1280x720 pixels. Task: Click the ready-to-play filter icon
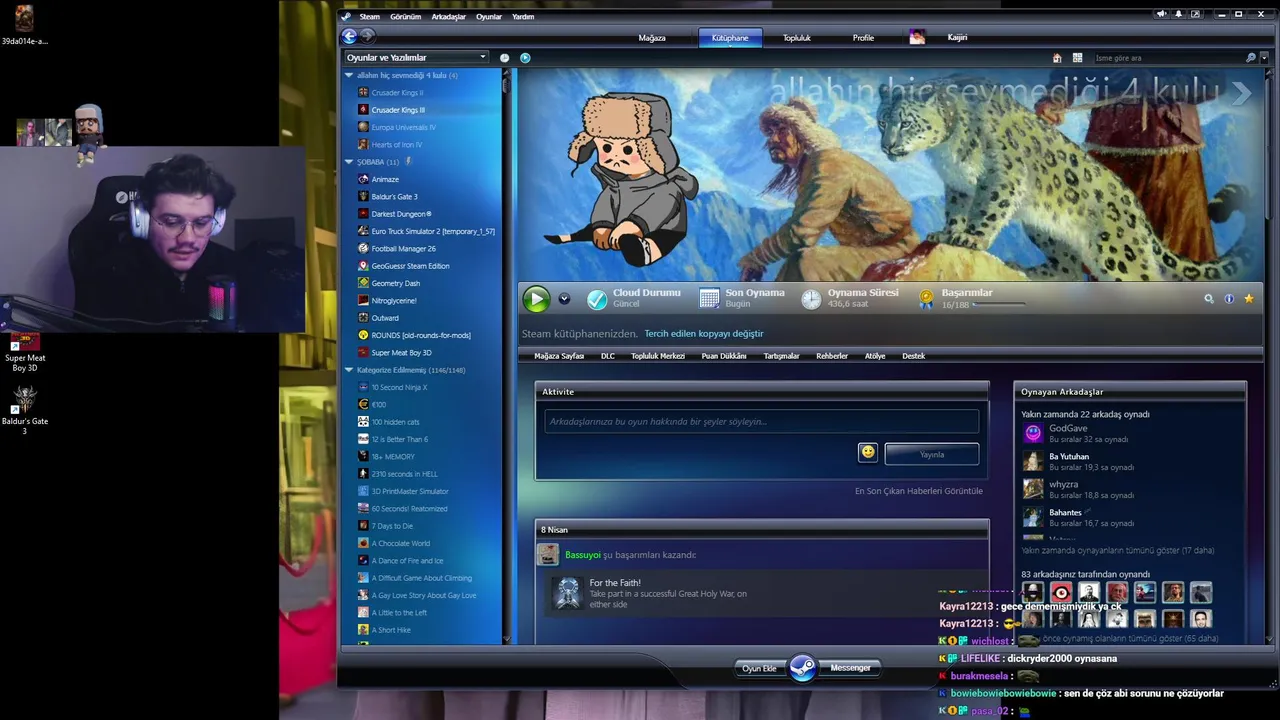tap(525, 58)
